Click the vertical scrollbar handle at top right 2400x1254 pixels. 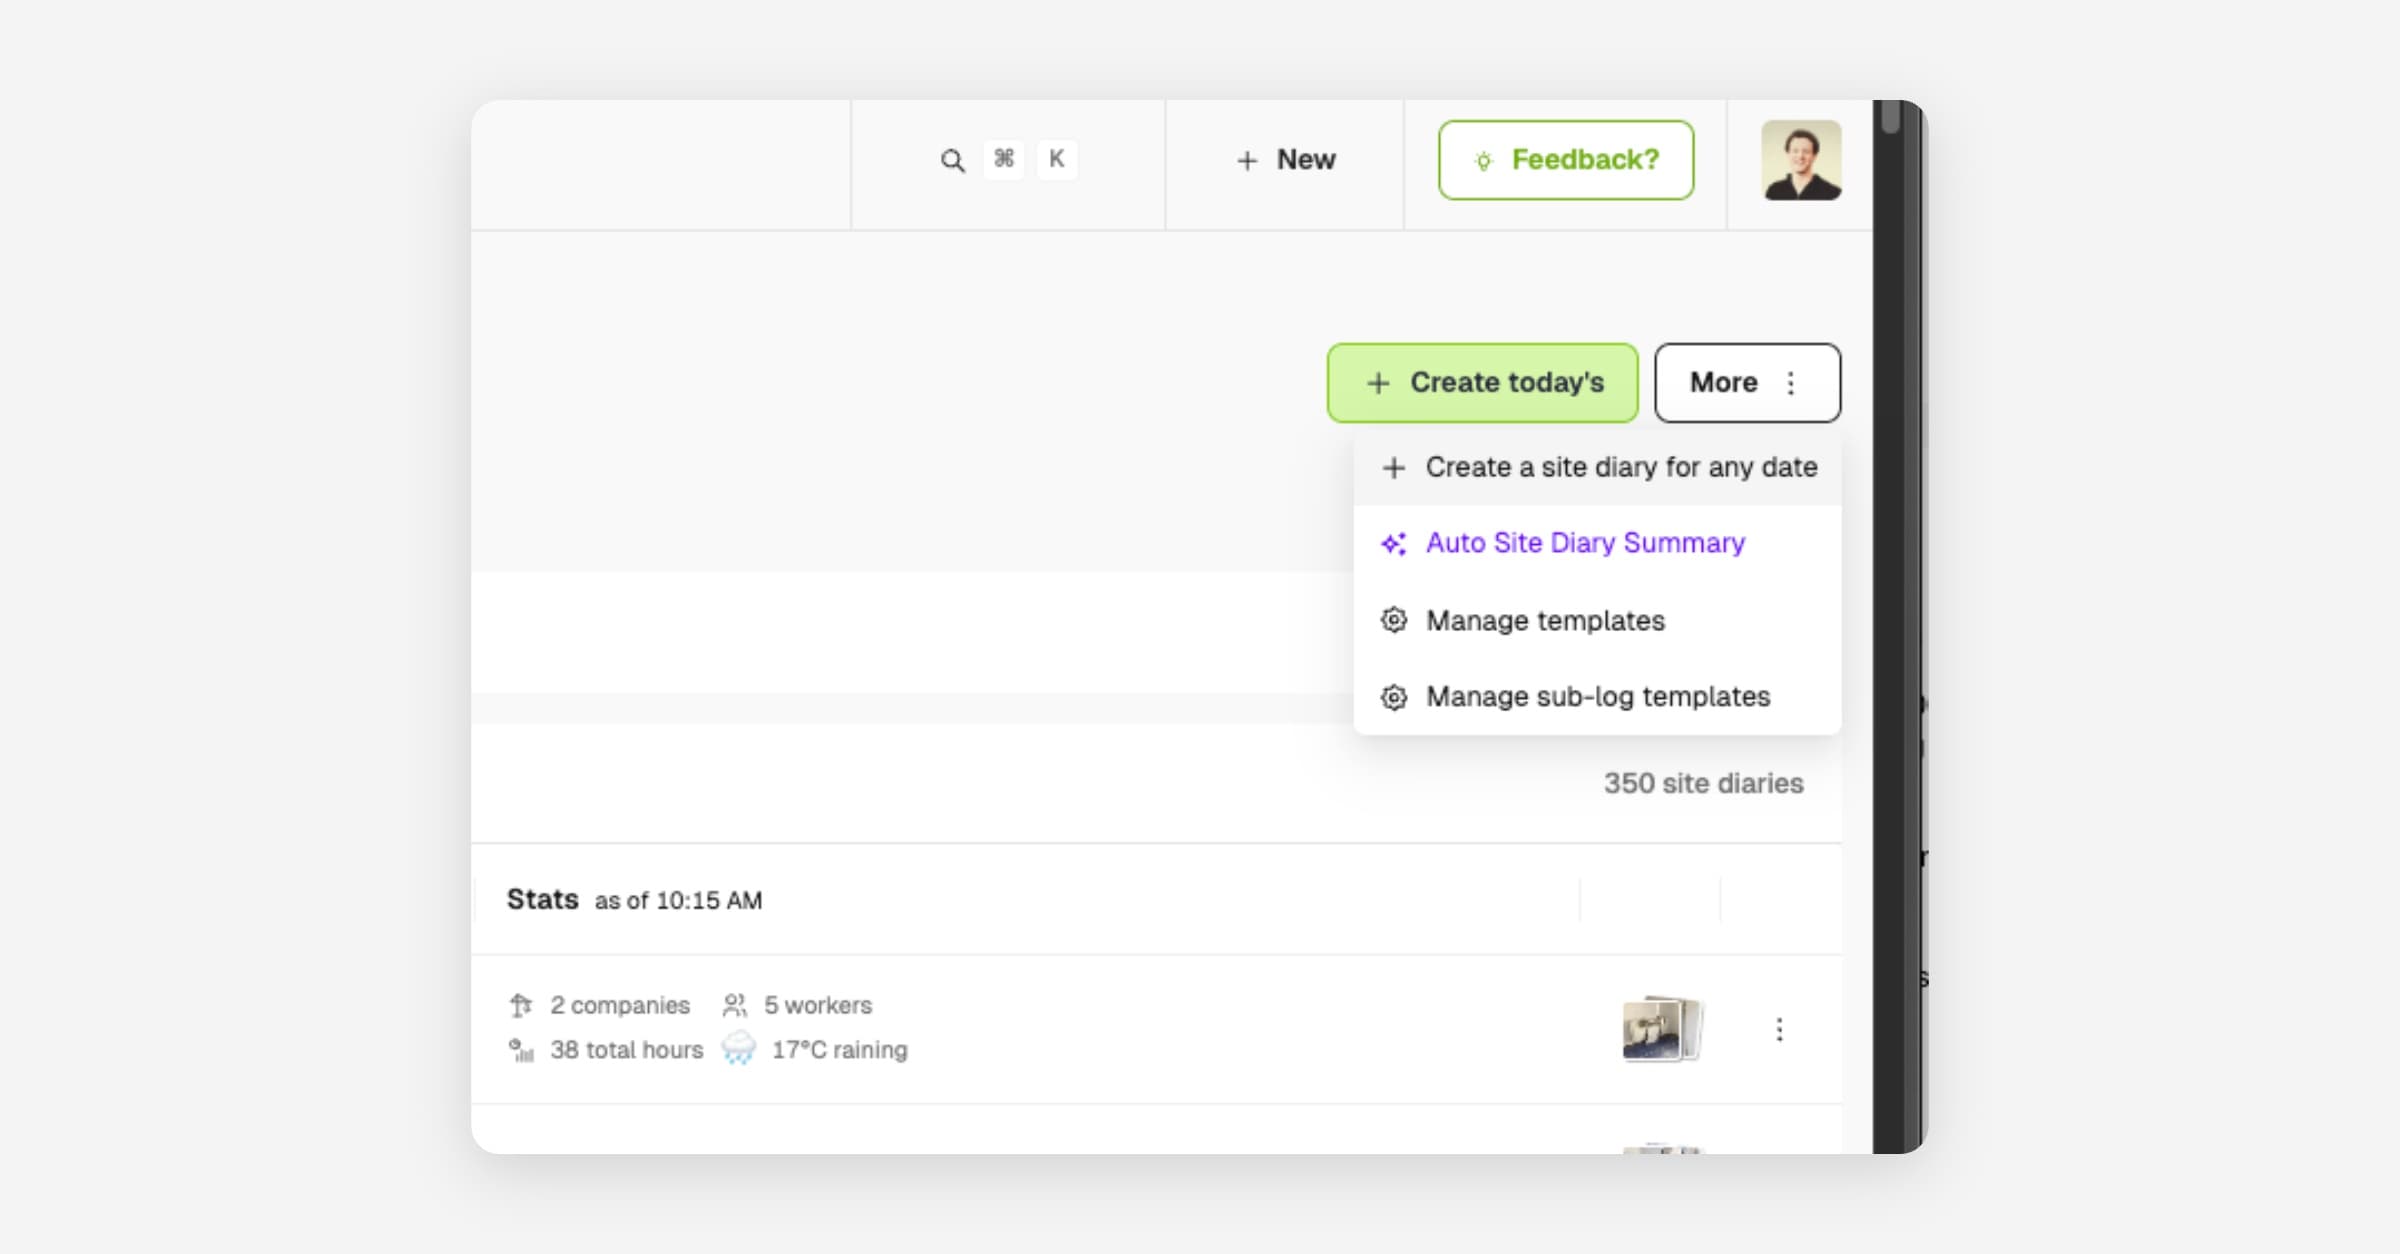(1890, 116)
